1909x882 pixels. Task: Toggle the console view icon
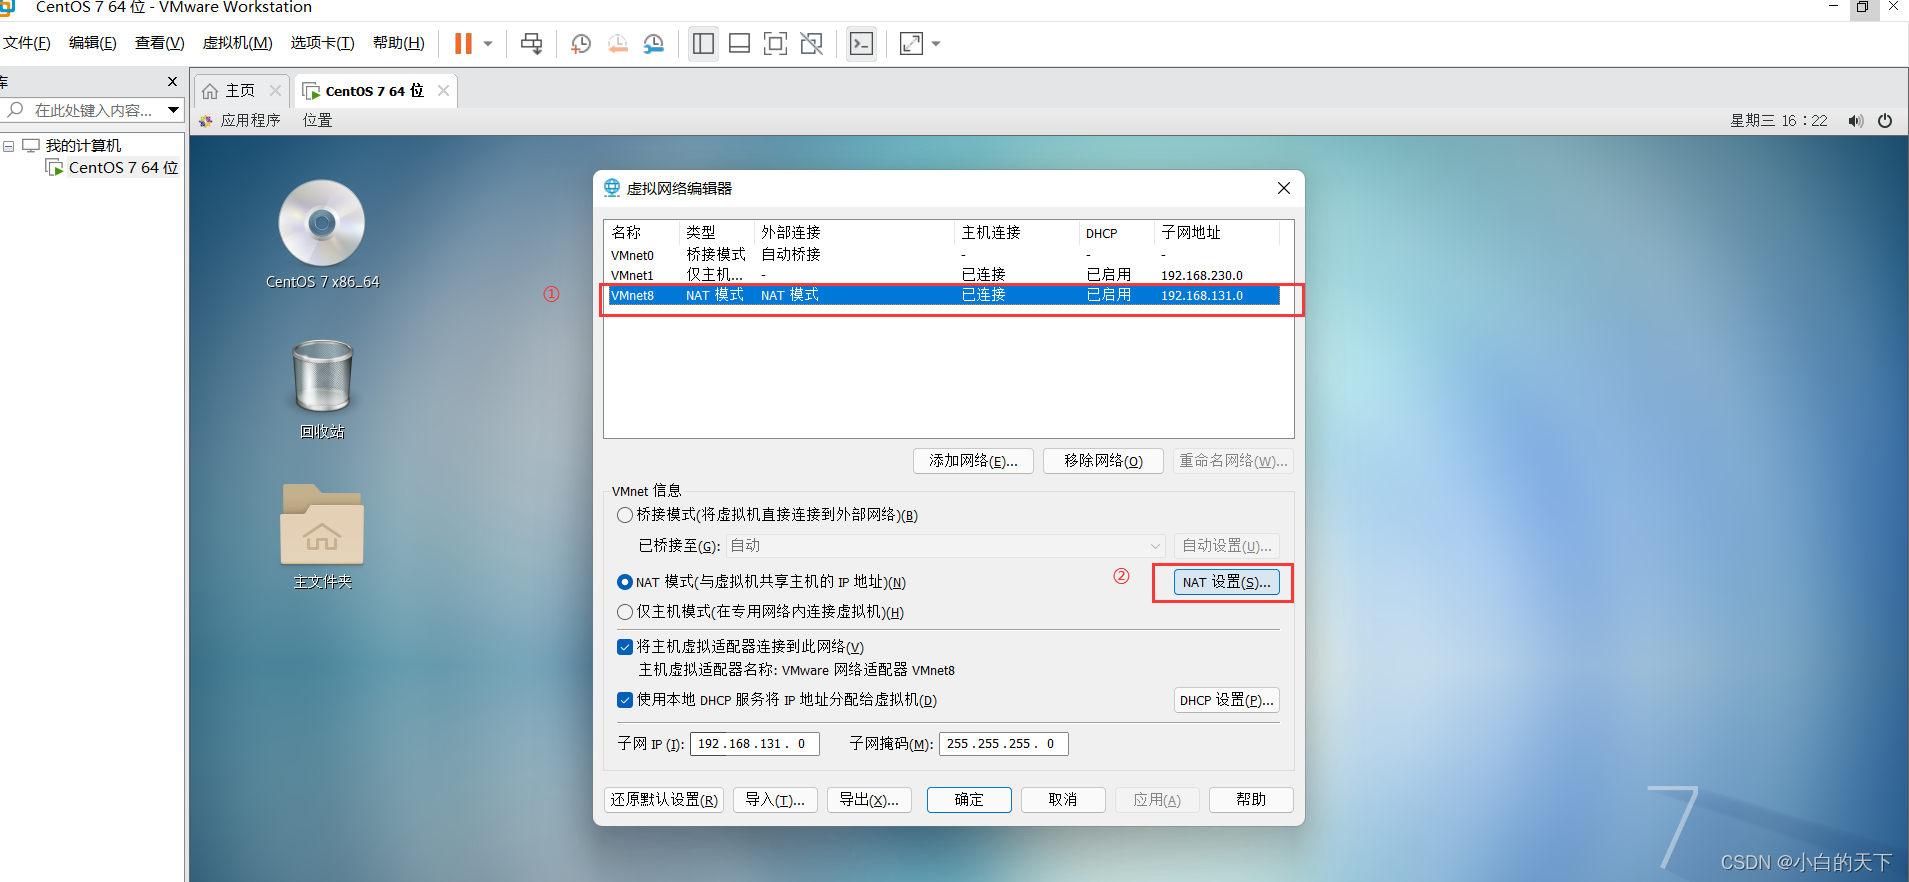[861, 44]
